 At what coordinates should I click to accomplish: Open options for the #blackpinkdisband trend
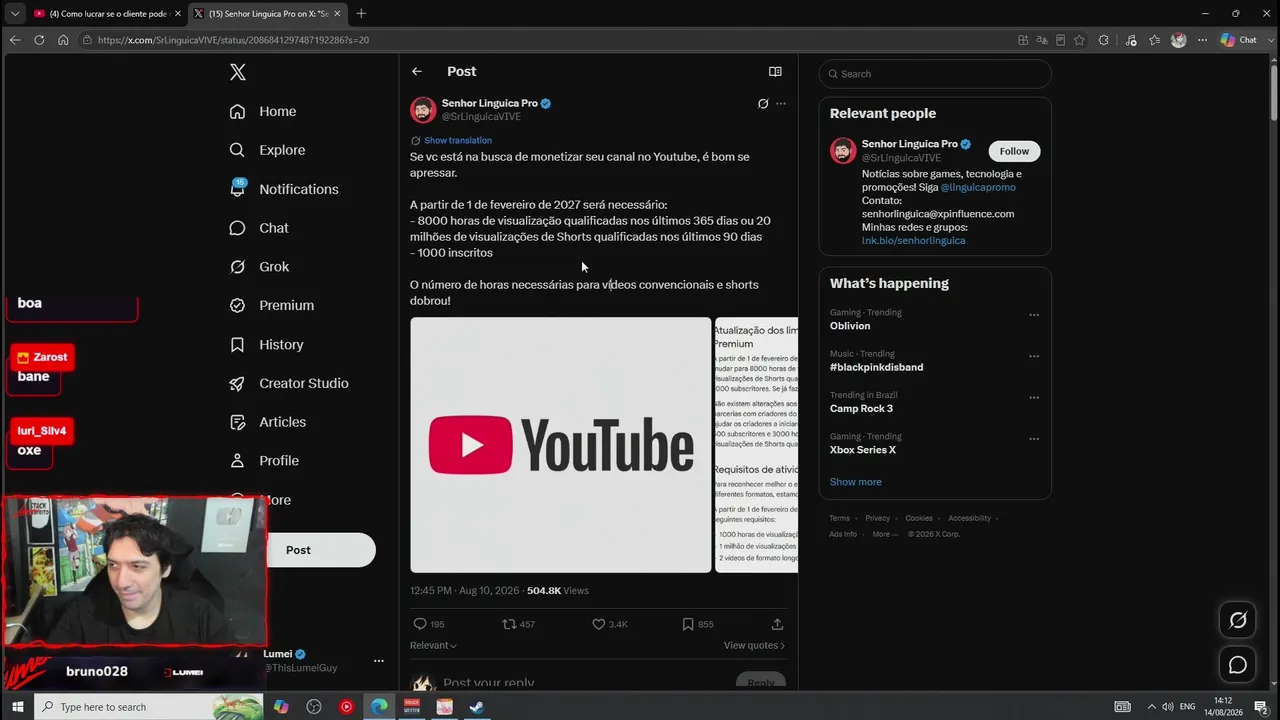coord(1034,356)
